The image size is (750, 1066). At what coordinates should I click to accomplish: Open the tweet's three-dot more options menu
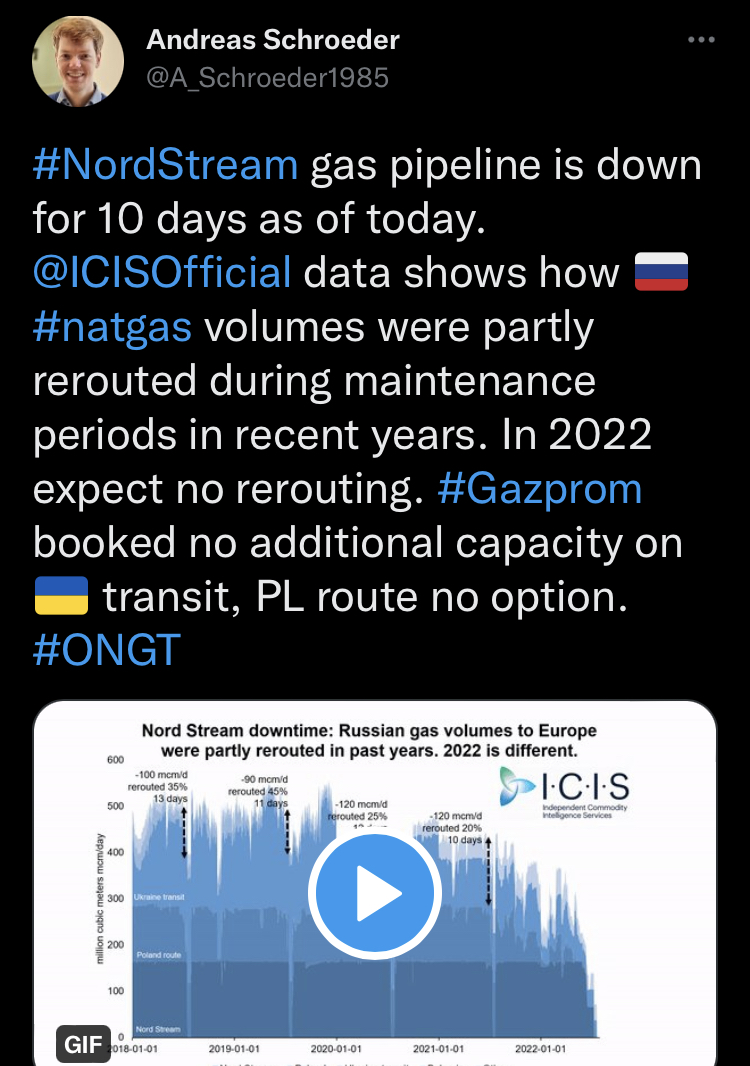(702, 40)
